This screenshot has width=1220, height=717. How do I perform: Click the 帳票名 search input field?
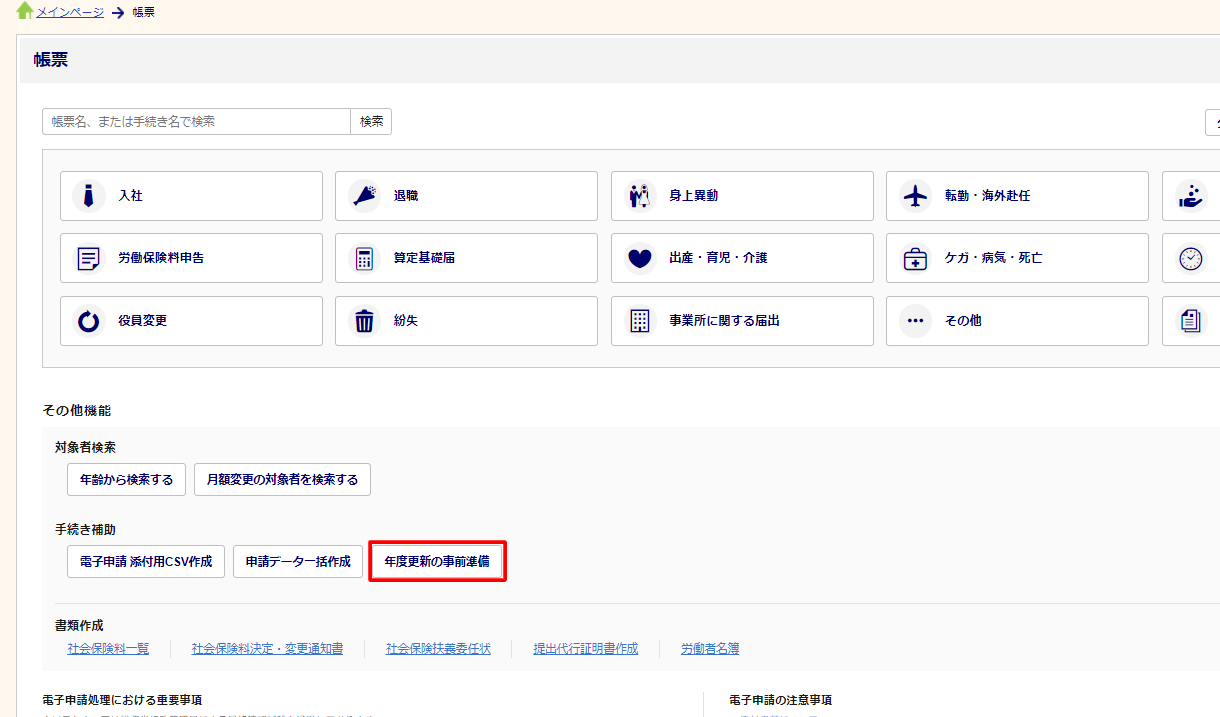[x=196, y=121]
